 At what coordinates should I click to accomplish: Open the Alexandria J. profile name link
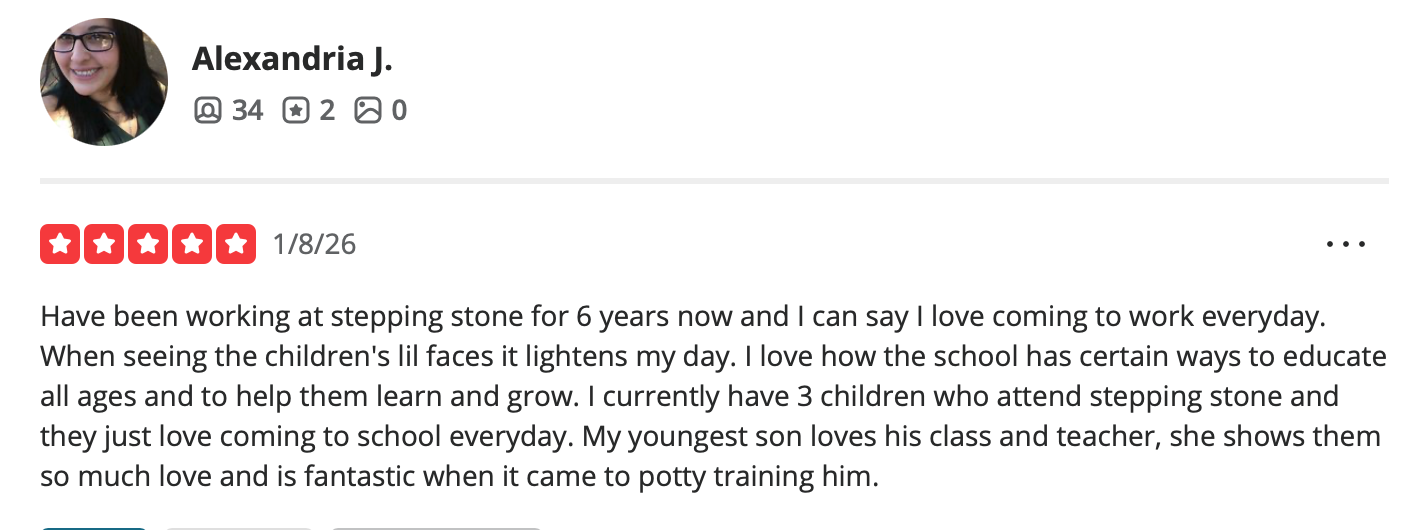(x=292, y=59)
